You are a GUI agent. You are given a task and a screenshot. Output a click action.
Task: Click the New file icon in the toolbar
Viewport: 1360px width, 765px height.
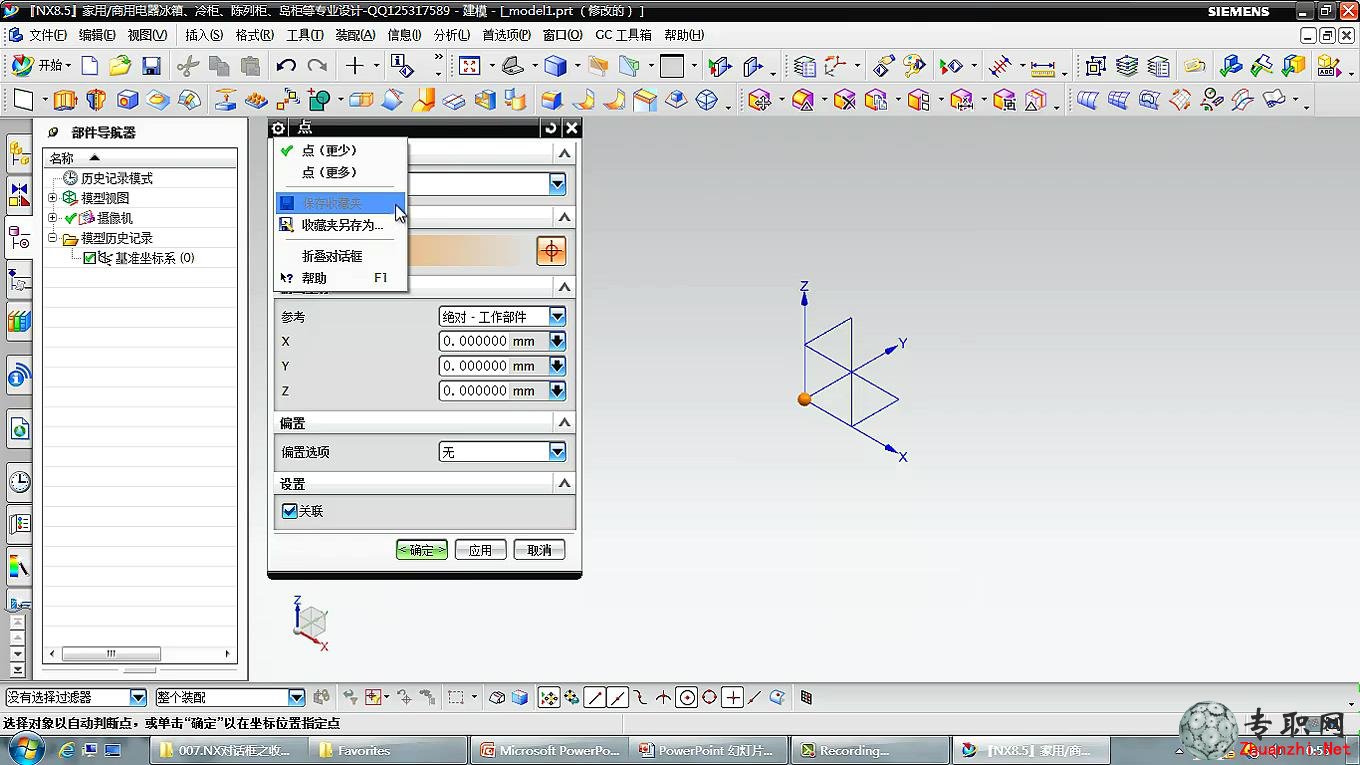pos(90,66)
